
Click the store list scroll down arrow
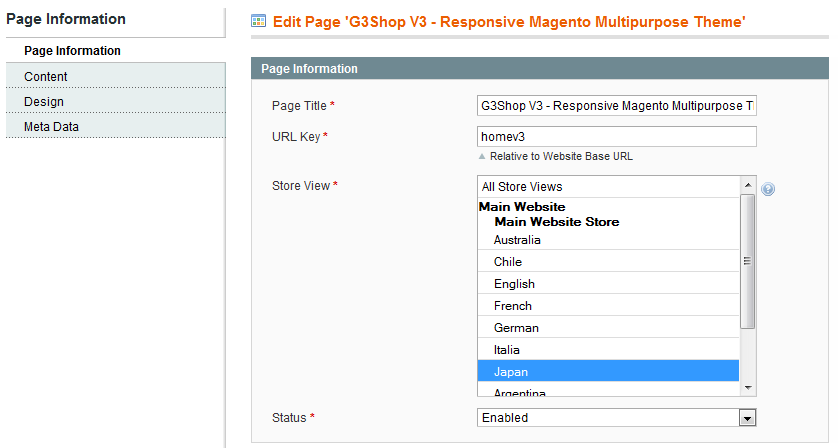748,388
